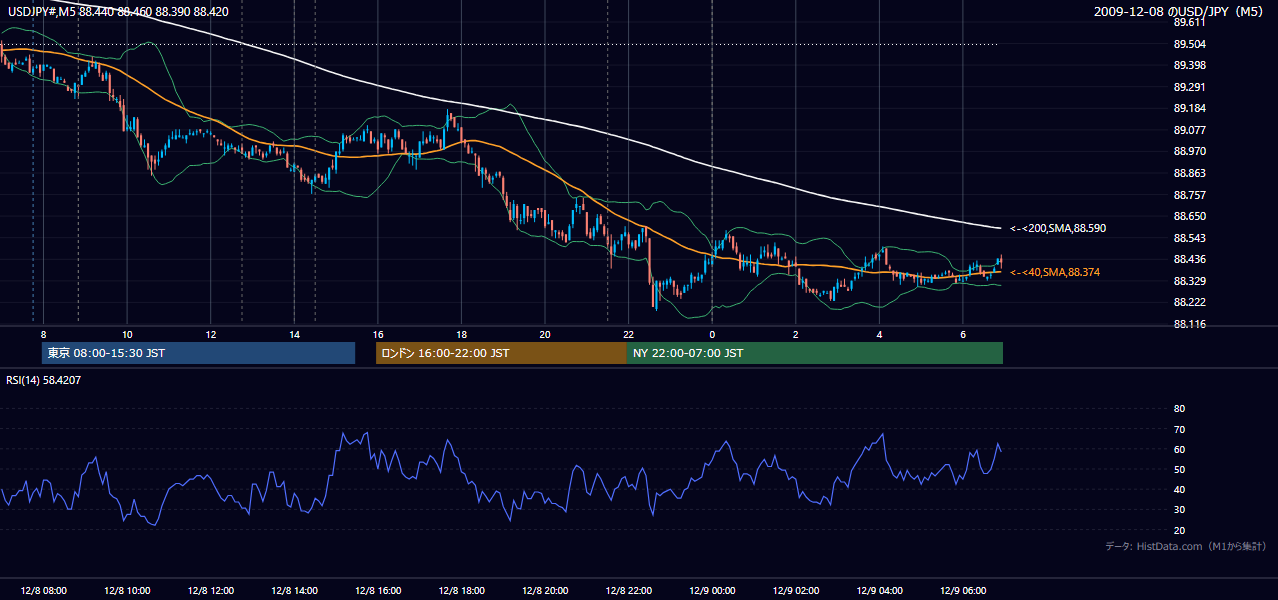The image size is (1278, 600).
Task: Click the 12/8 18:00 date label
Action: 461,591
